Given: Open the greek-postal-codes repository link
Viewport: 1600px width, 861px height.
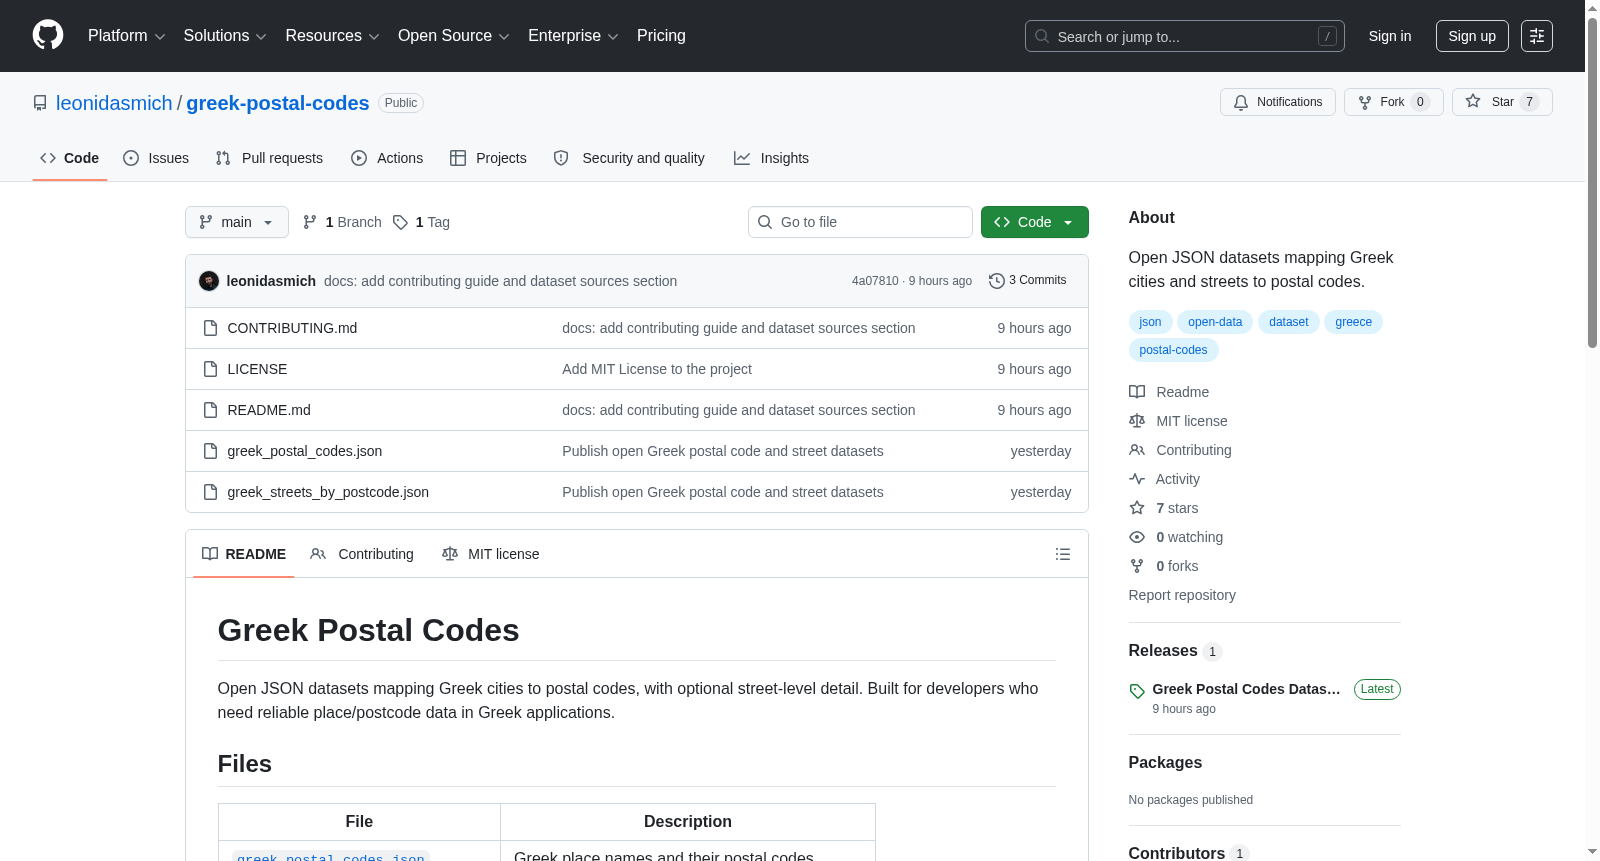Looking at the screenshot, I should point(278,103).
